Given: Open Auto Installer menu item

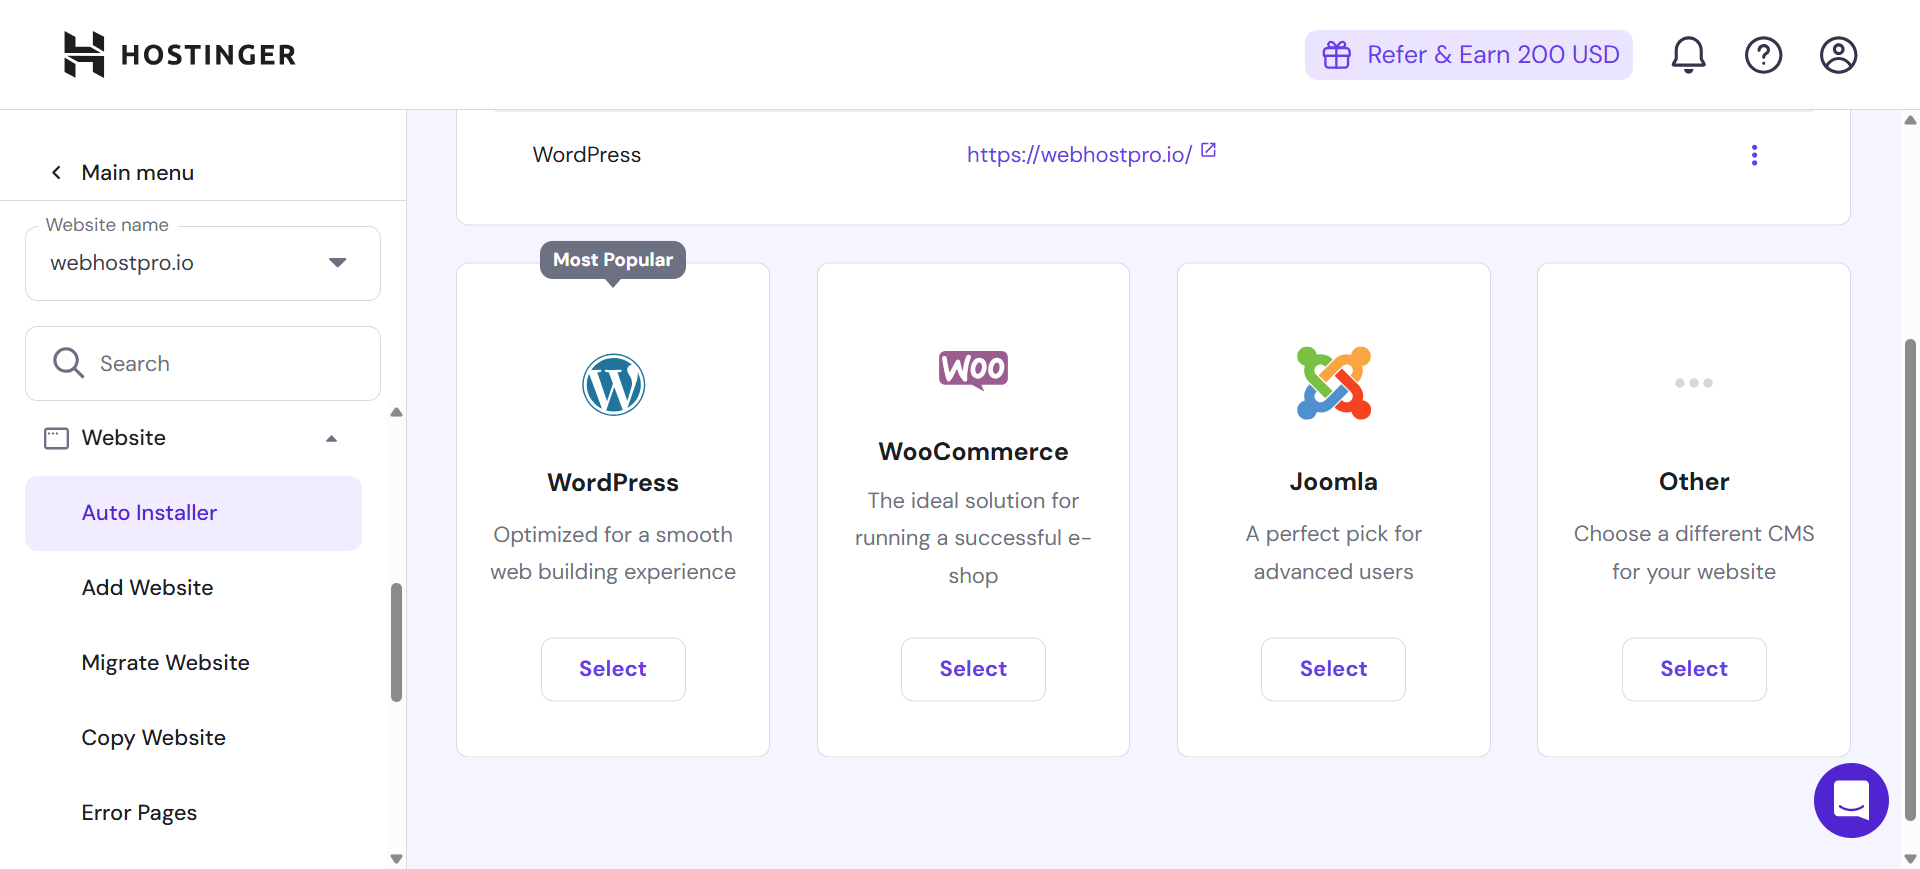Looking at the screenshot, I should pos(193,513).
